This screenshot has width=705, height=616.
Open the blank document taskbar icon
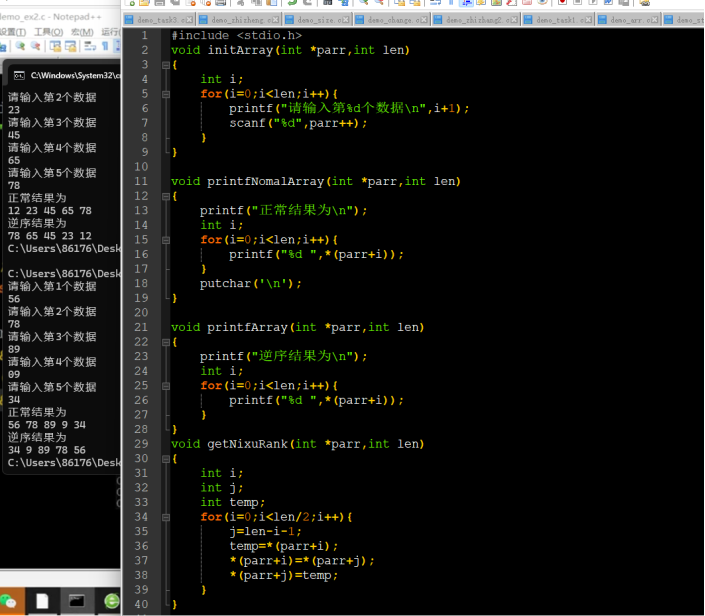click(x=42, y=601)
